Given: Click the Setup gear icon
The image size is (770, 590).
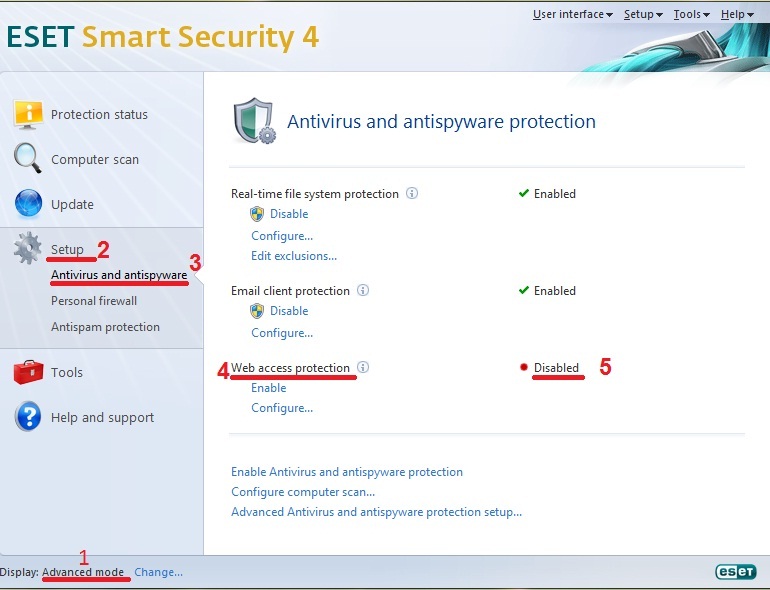Looking at the screenshot, I should click(x=28, y=248).
